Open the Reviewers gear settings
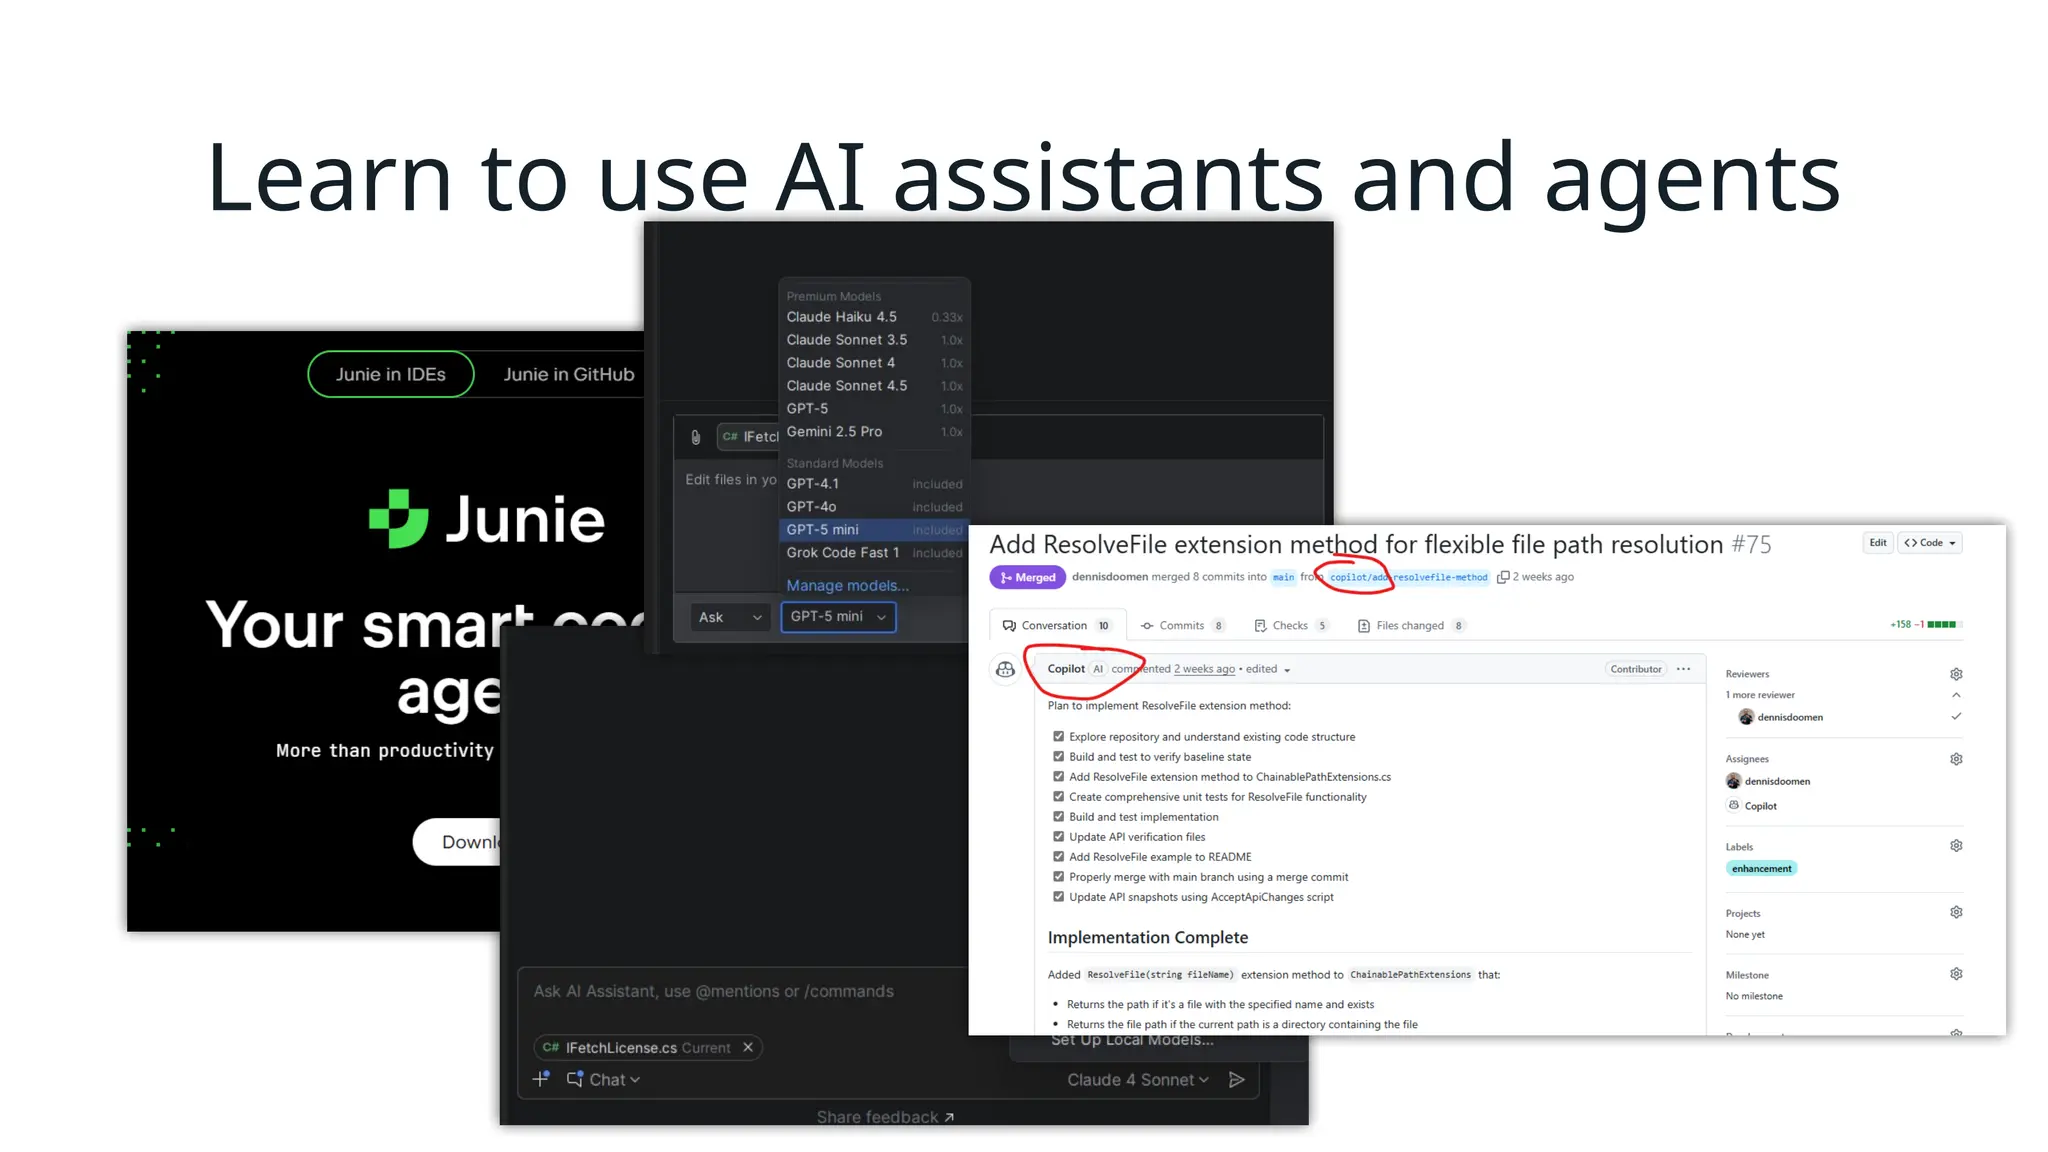Screen dimensions: 2048x1152 (x=1956, y=674)
